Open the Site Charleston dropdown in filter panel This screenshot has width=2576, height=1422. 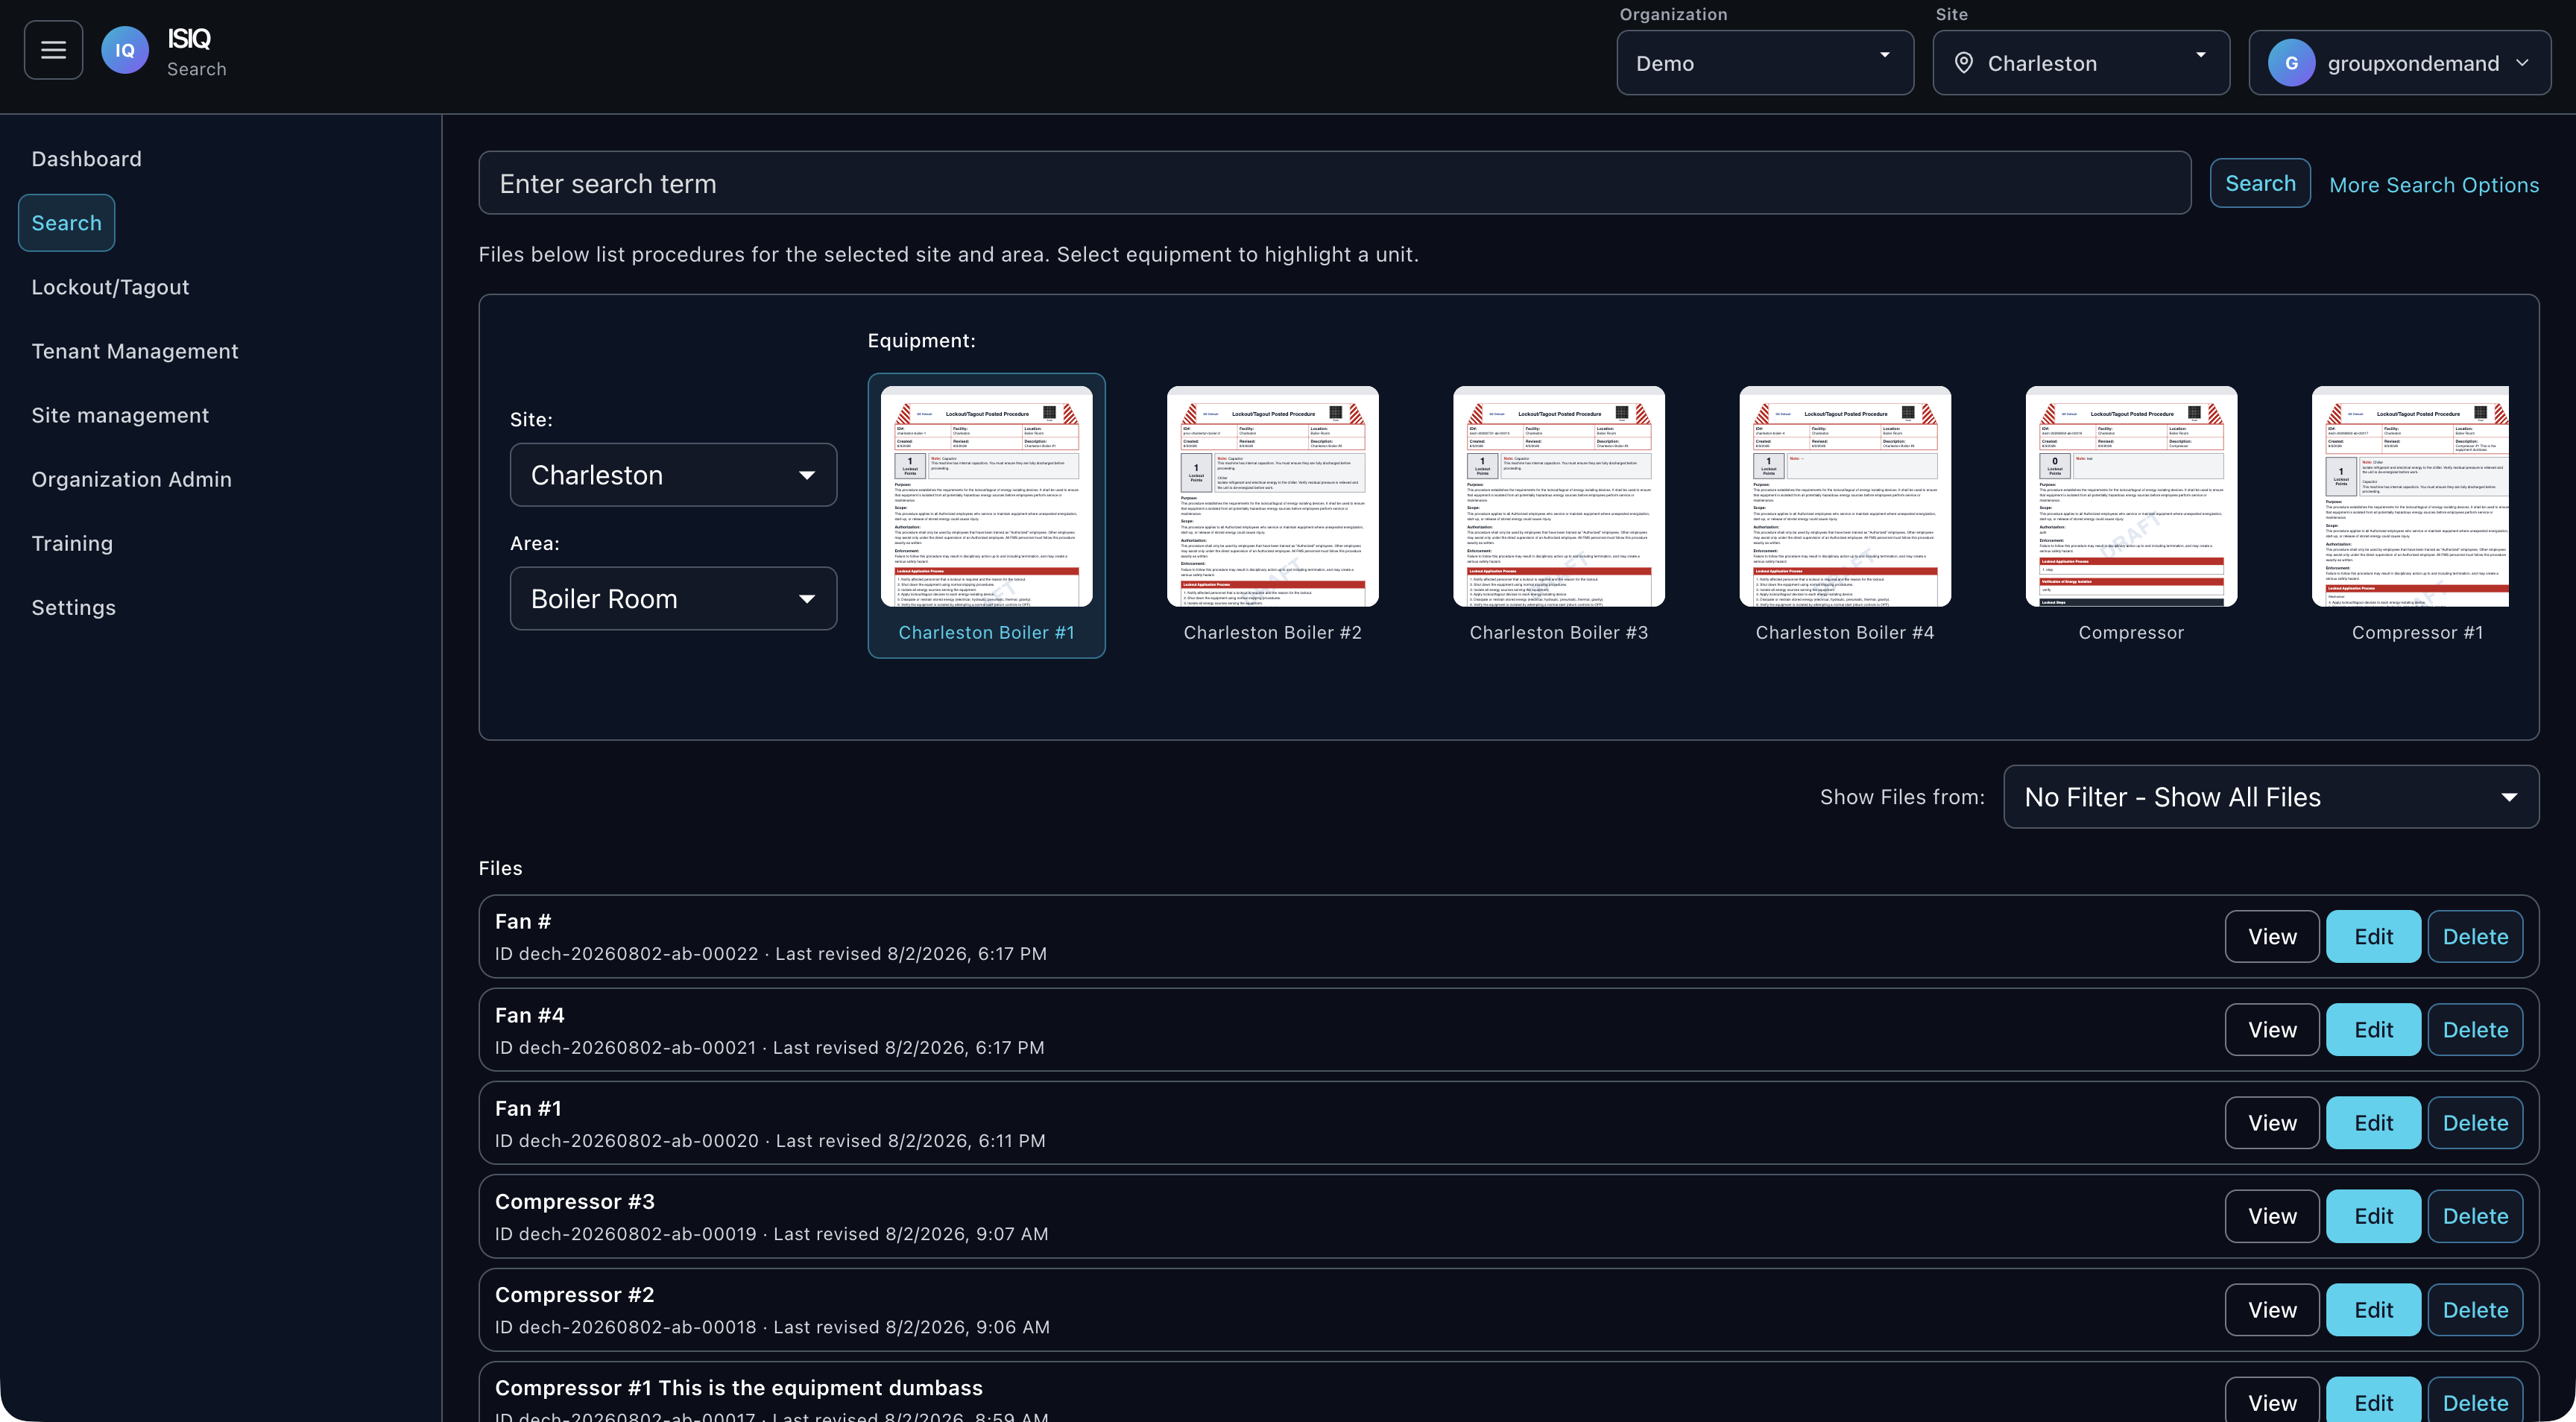pos(673,475)
